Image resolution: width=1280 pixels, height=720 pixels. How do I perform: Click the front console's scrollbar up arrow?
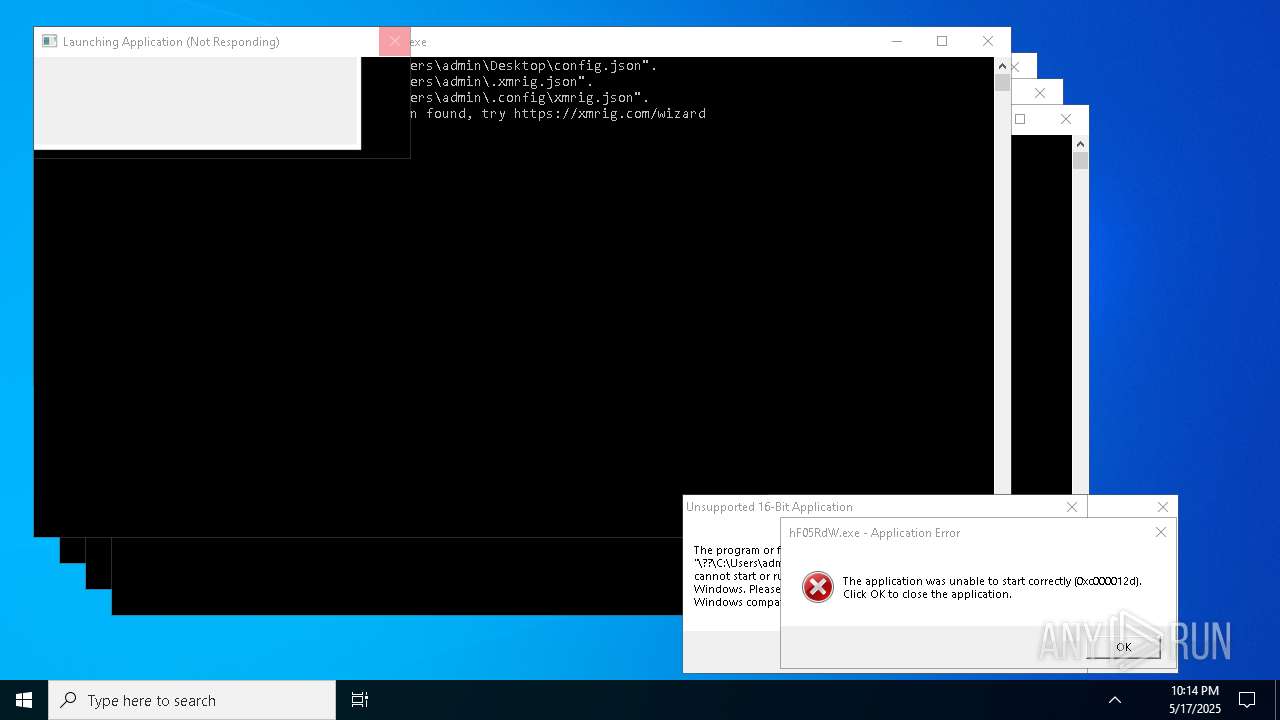coord(1002,66)
